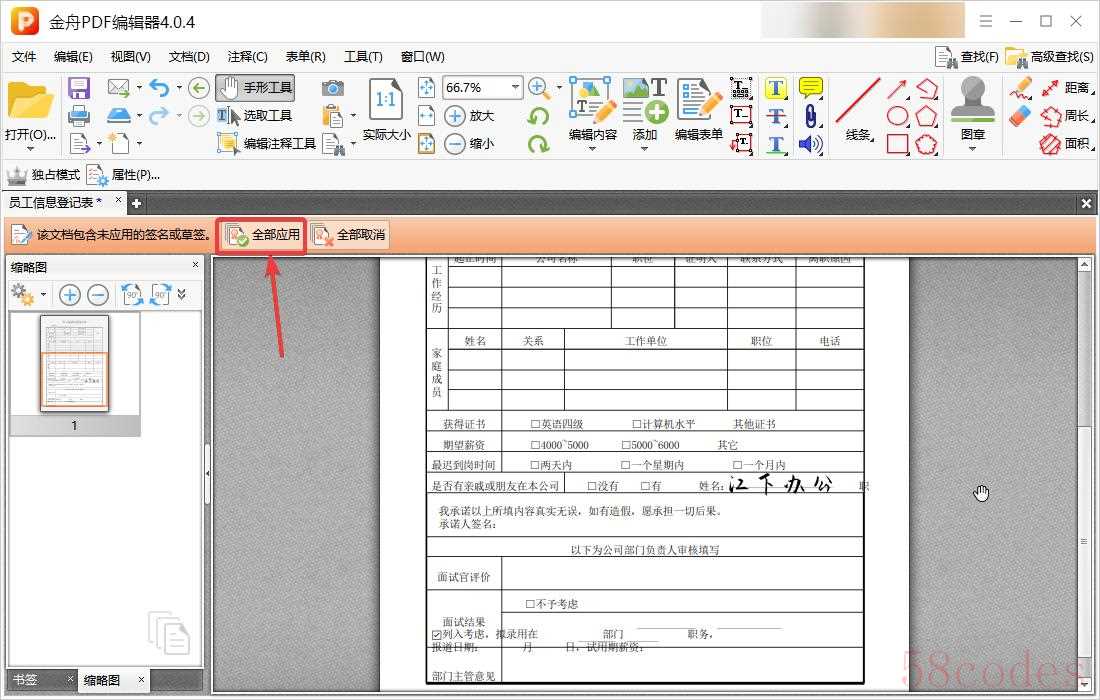Choose the eraser tool icon

[1019, 116]
